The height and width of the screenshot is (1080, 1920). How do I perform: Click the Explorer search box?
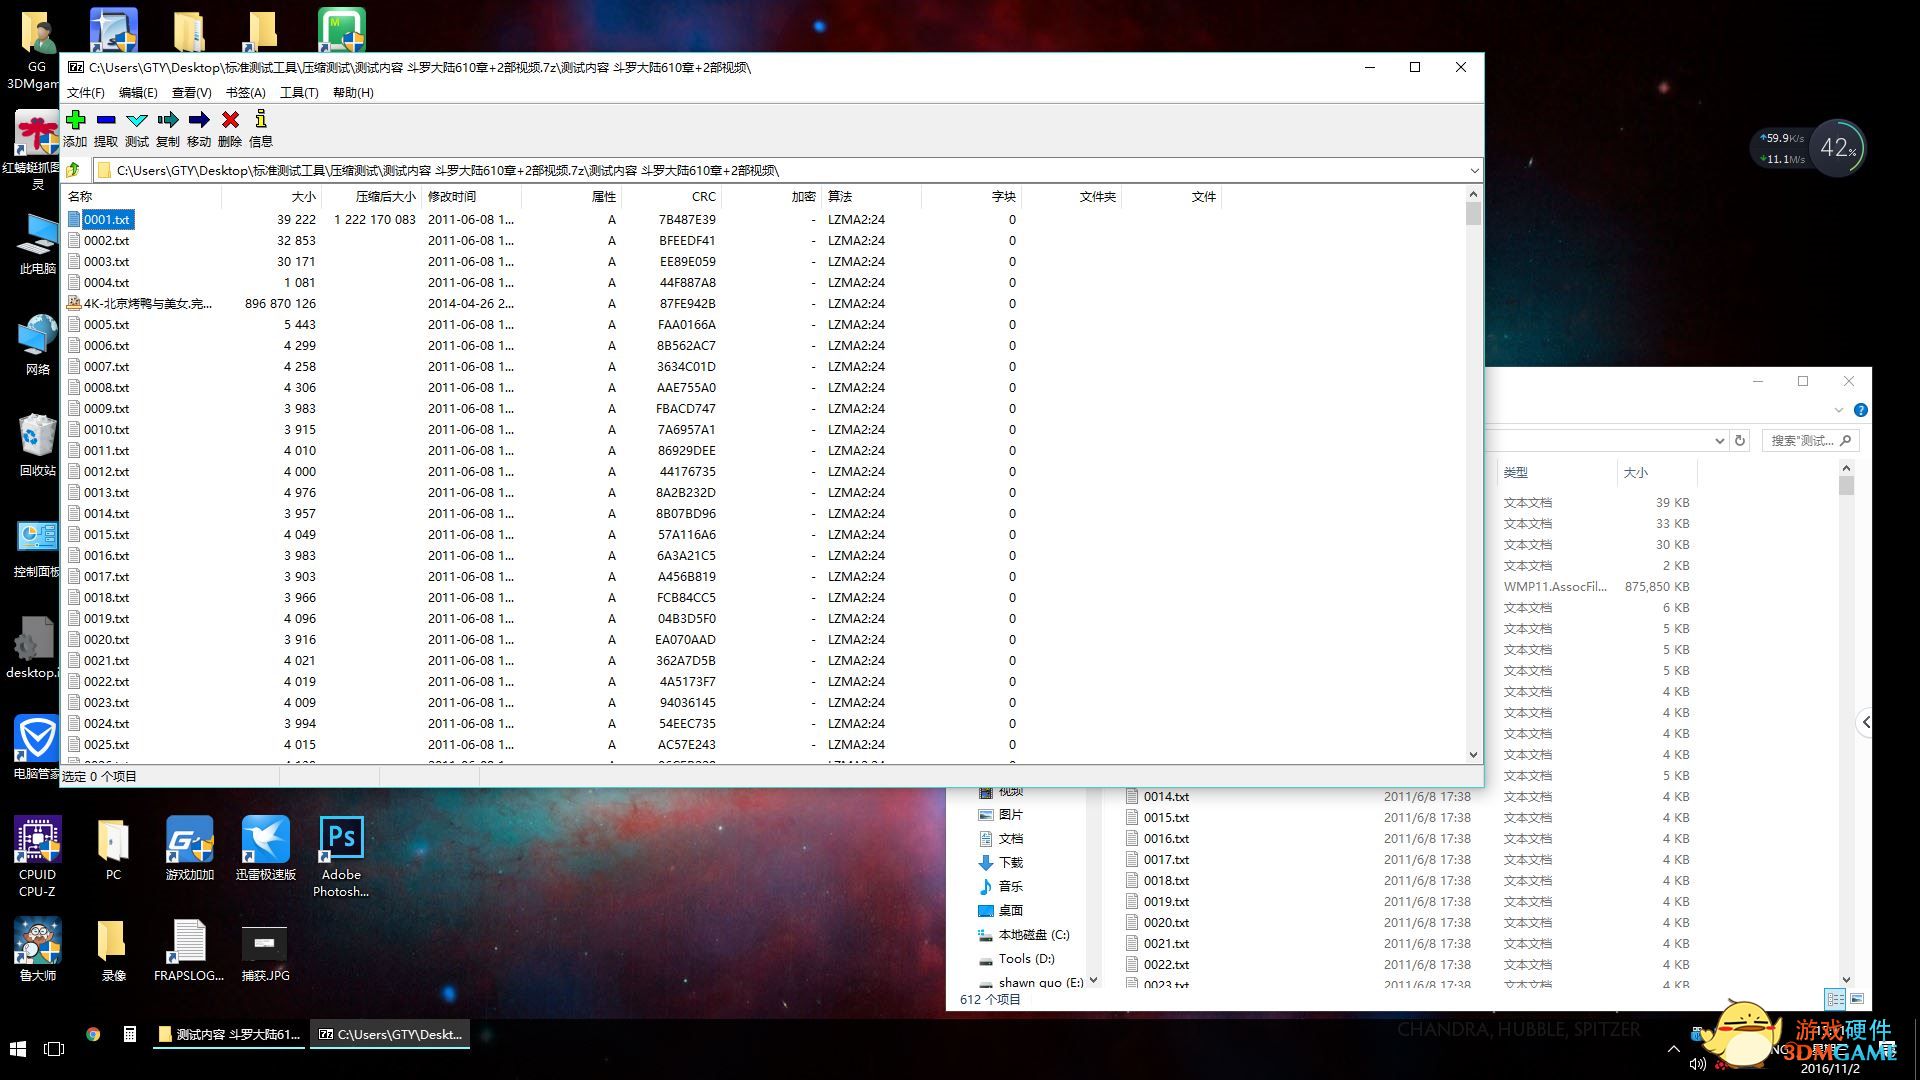pos(1802,440)
